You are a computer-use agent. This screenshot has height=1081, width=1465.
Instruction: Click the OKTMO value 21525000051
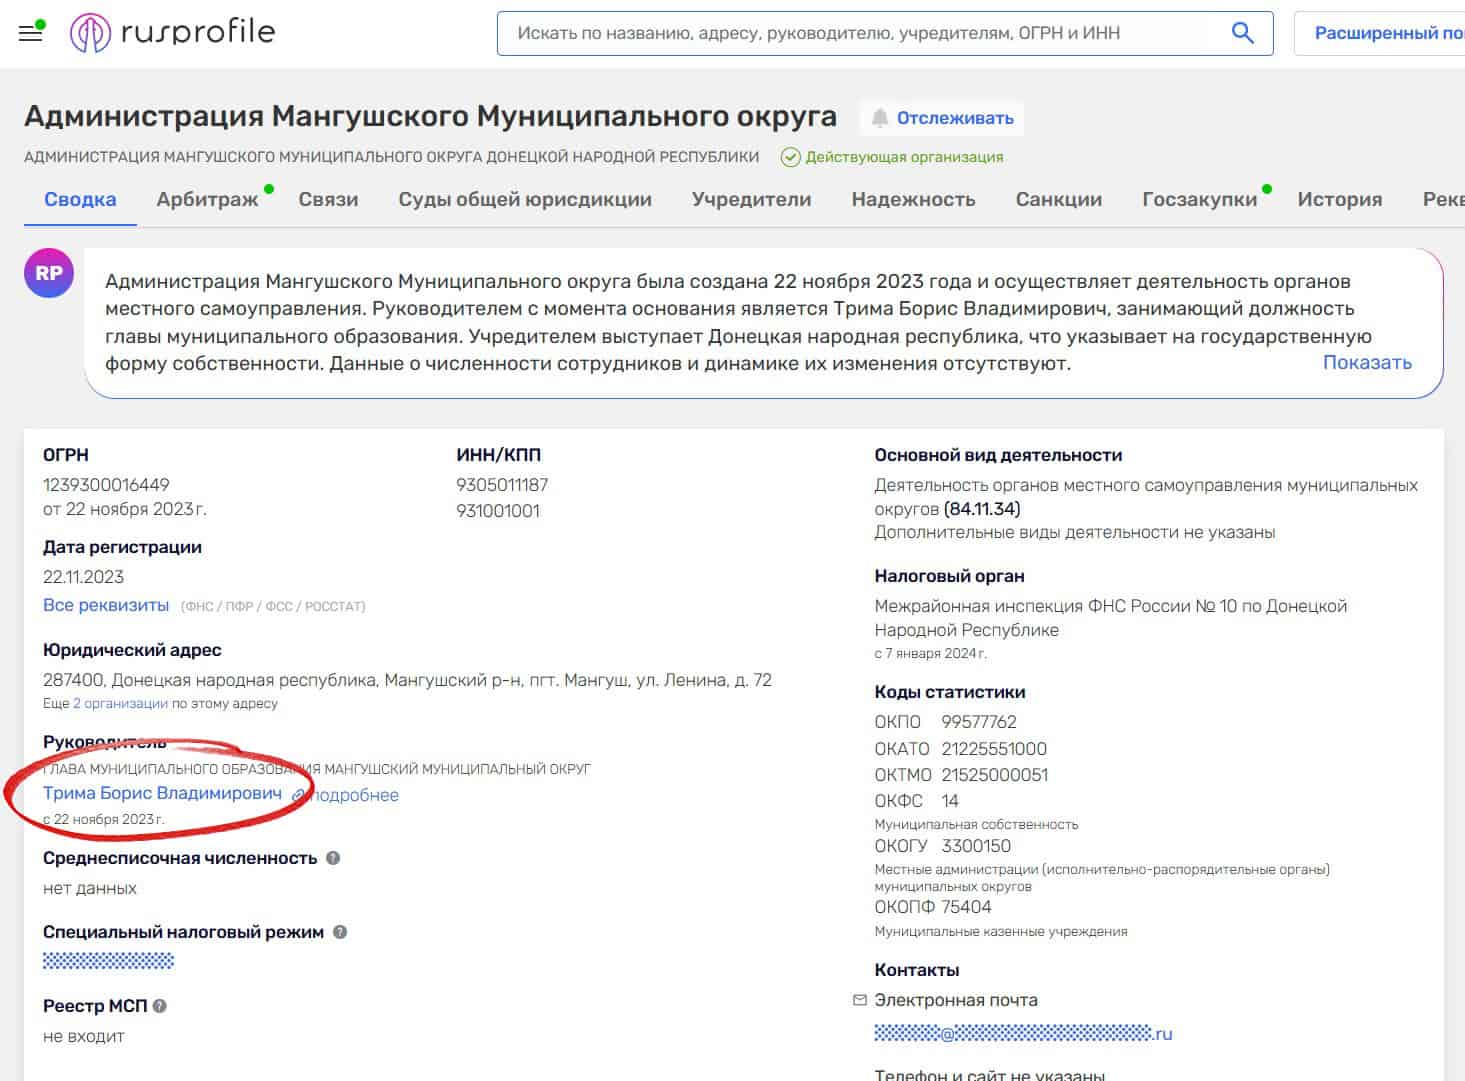995,775
